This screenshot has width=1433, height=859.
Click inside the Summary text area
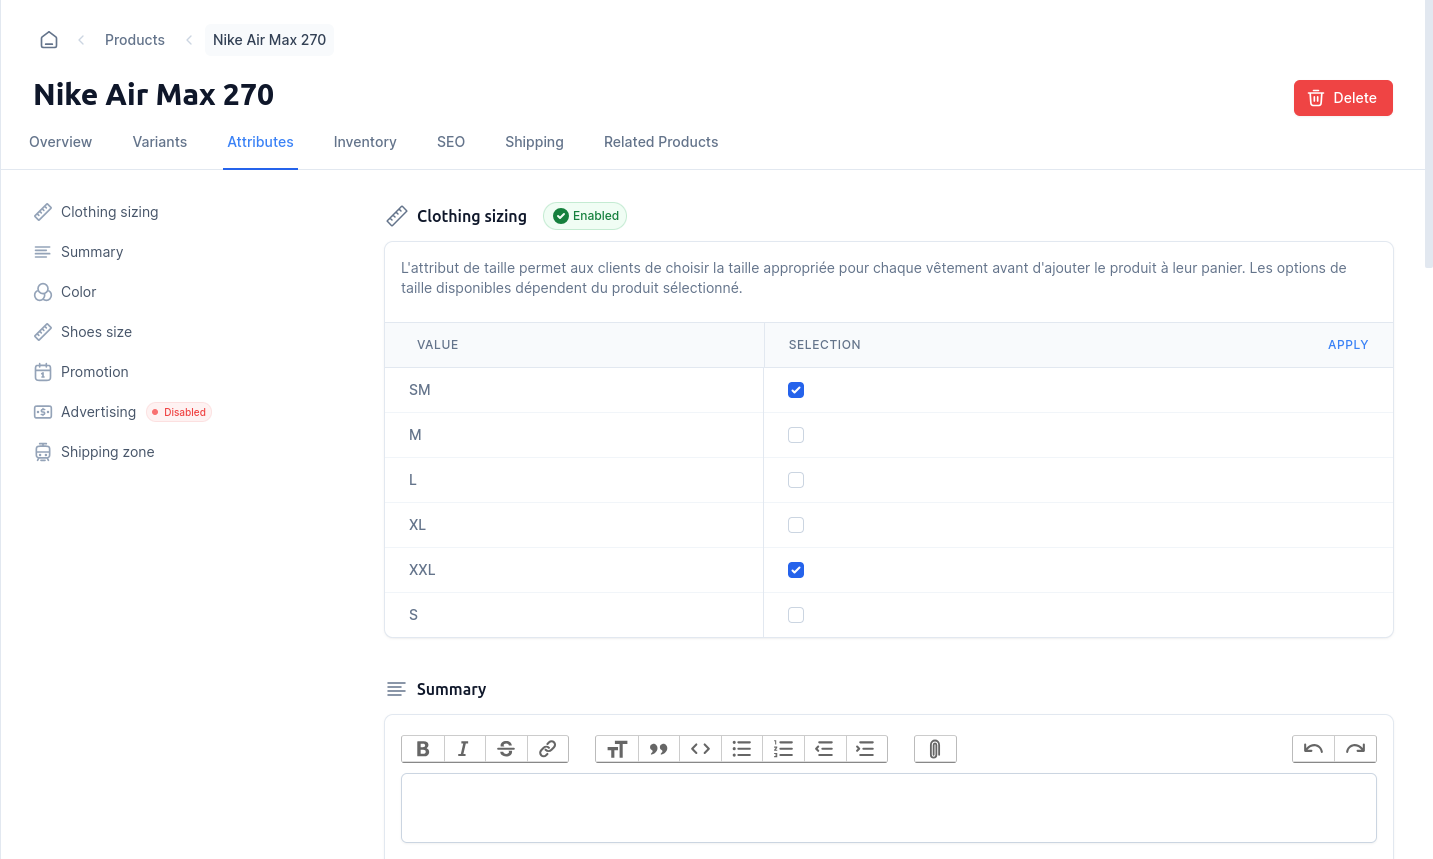tap(888, 808)
